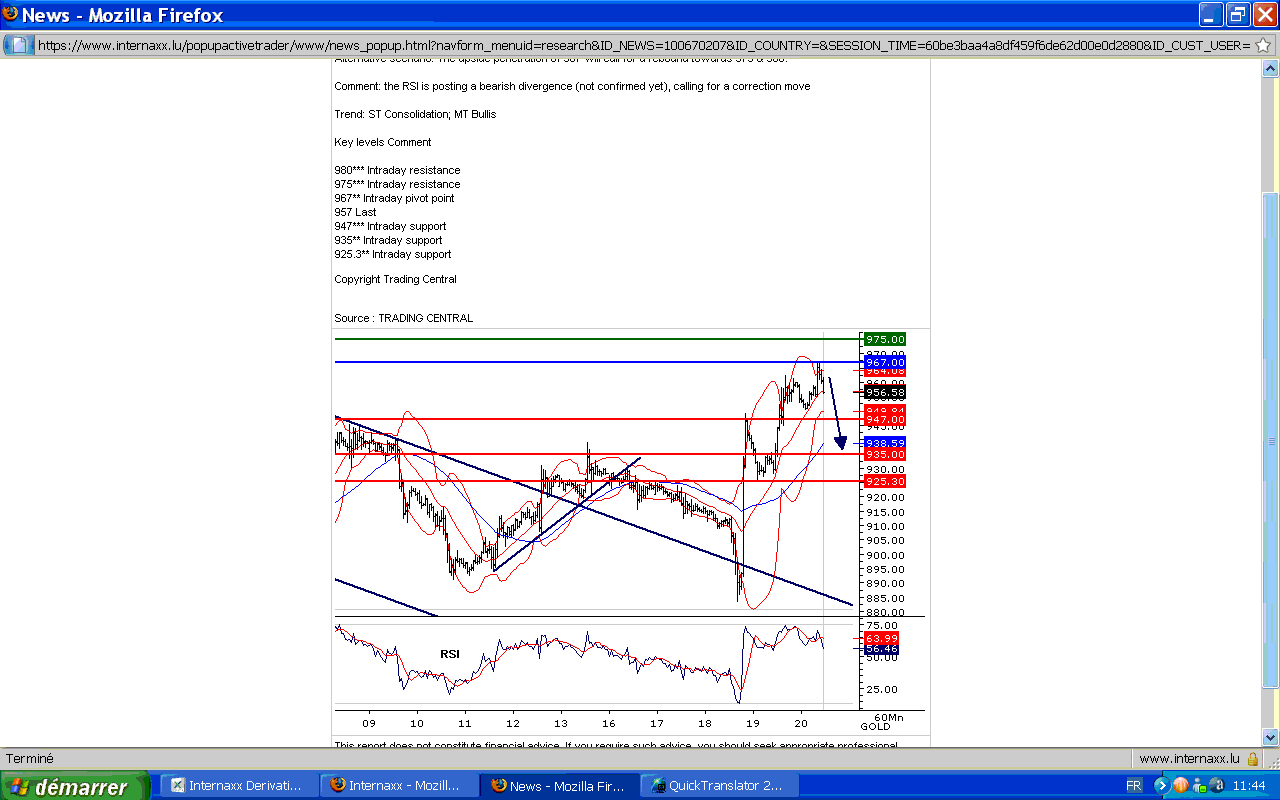Click the 938.59 blue price label
Screen dimensions: 1280x800
[x=885, y=443]
